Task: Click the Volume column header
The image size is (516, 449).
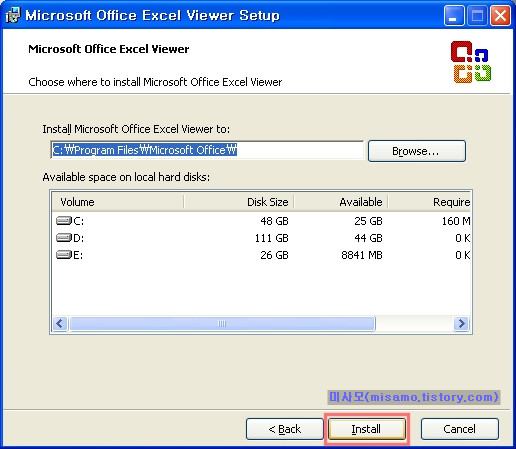Action: (118, 202)
